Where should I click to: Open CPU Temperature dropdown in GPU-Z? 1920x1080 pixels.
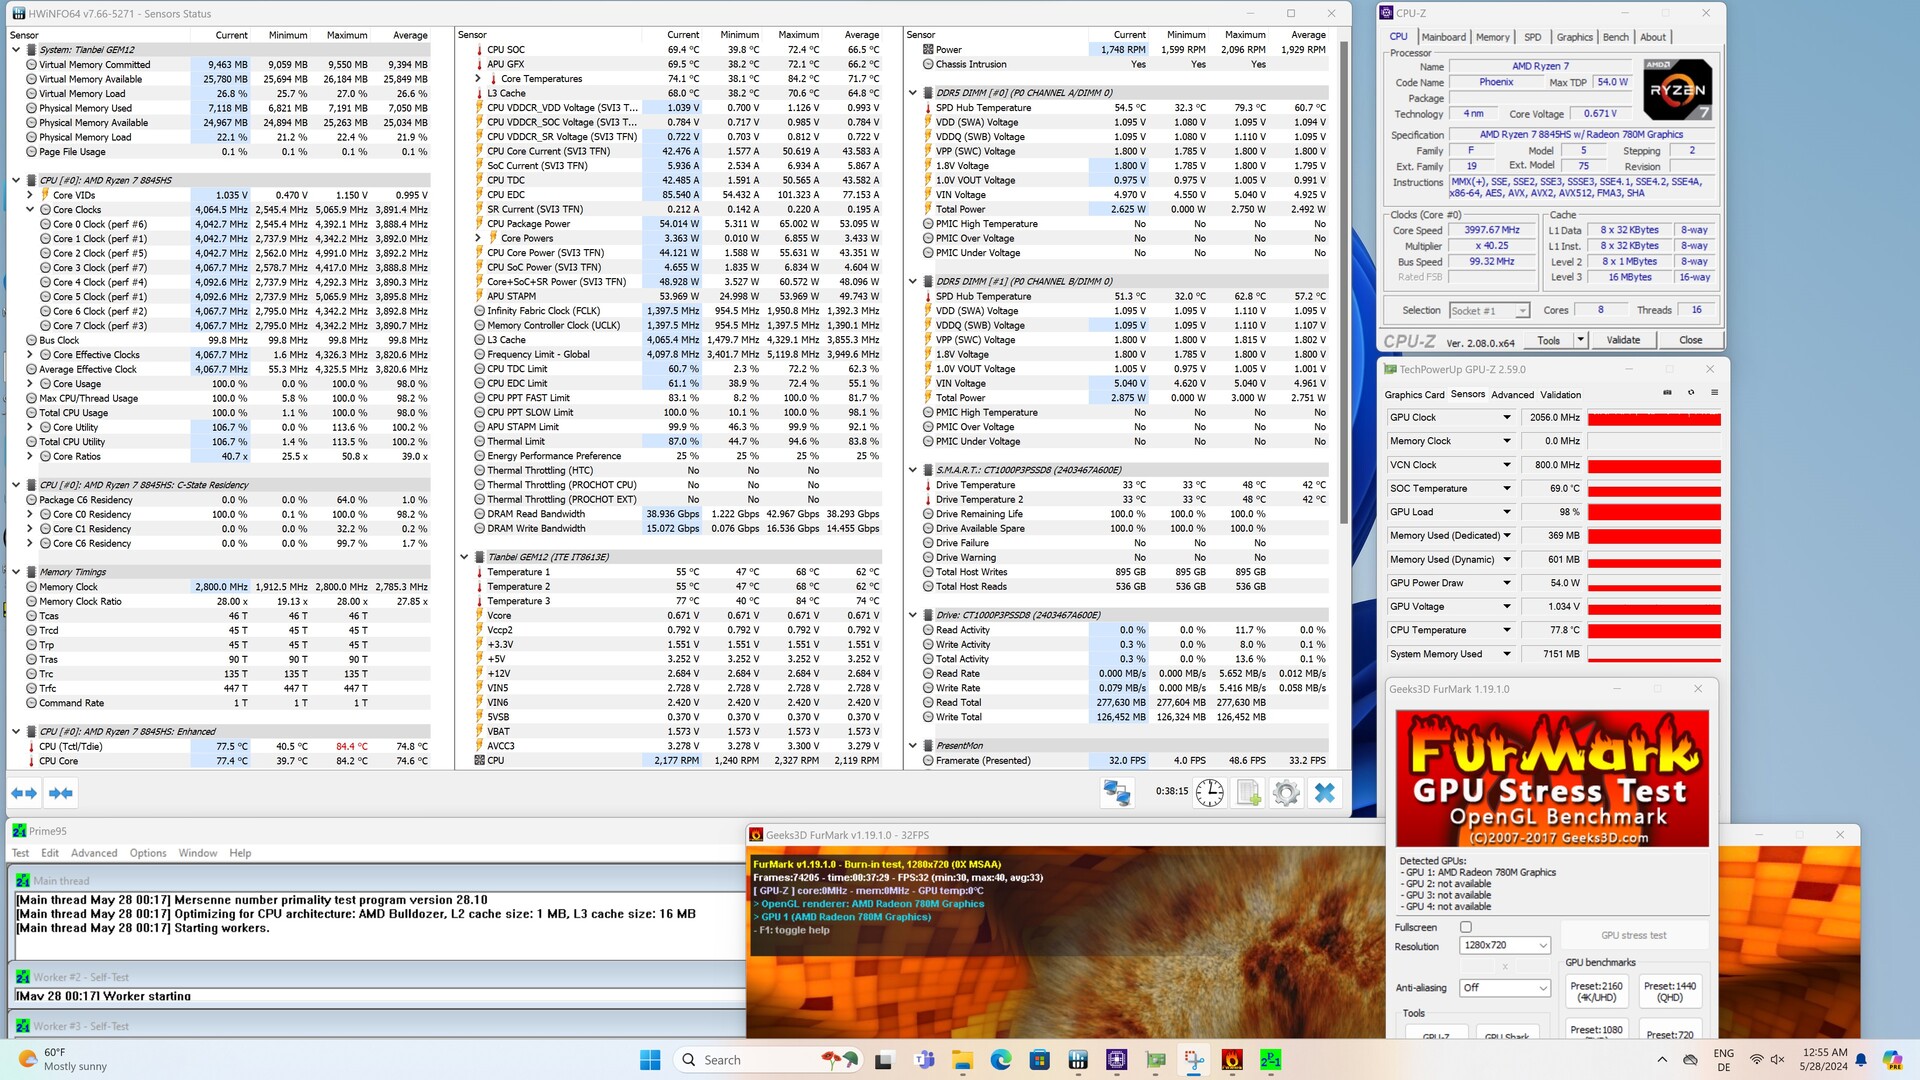(x=1506, y=630)
